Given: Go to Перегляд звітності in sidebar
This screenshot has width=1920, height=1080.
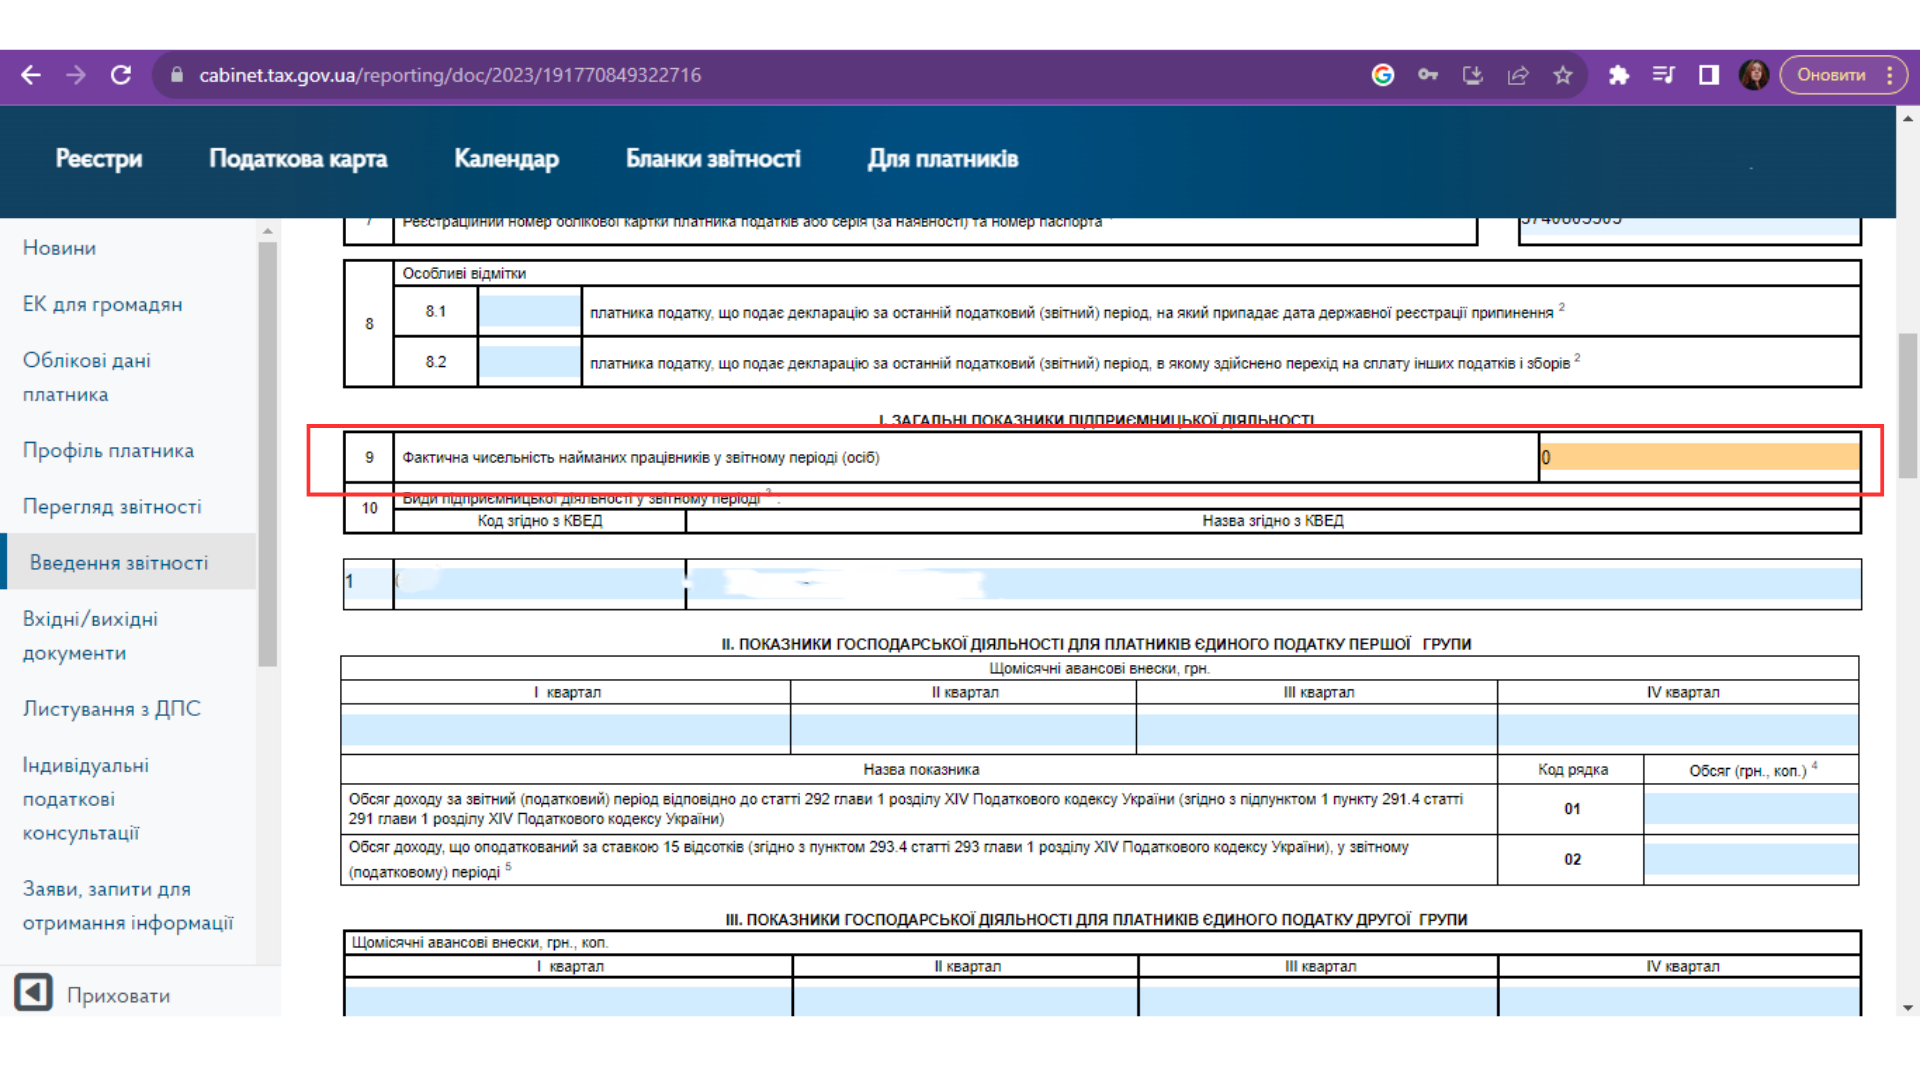Looking at the screenshot, I should (112, 507).
